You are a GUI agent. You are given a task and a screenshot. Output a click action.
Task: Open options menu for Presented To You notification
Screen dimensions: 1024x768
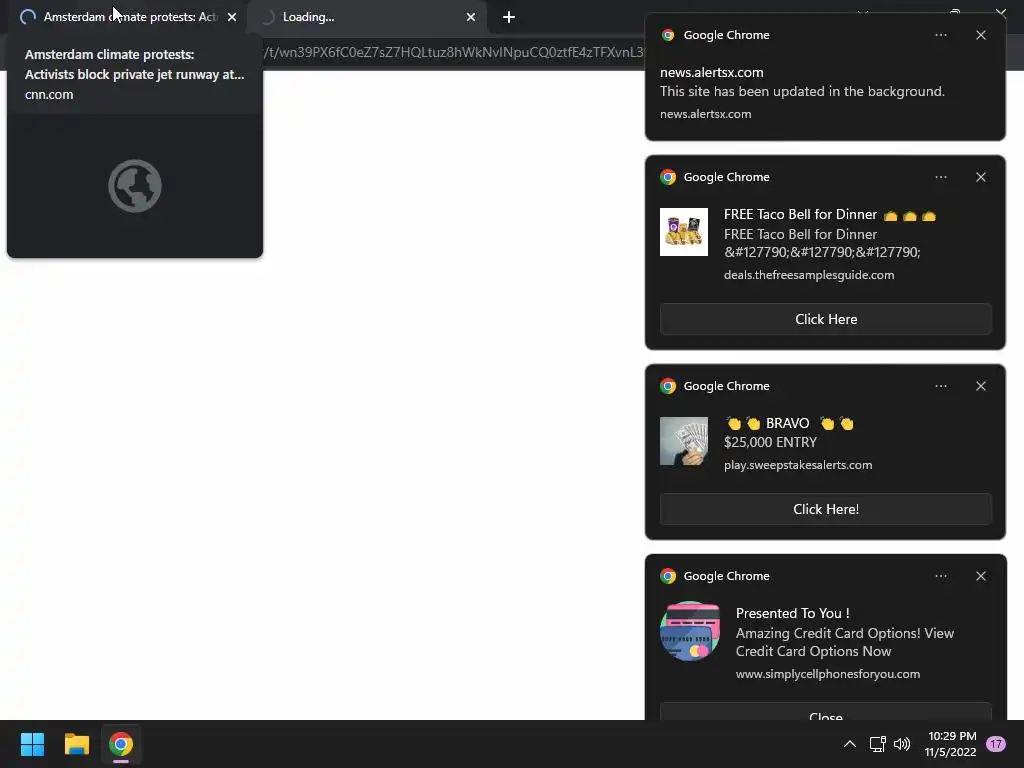(x=940, y=576)
